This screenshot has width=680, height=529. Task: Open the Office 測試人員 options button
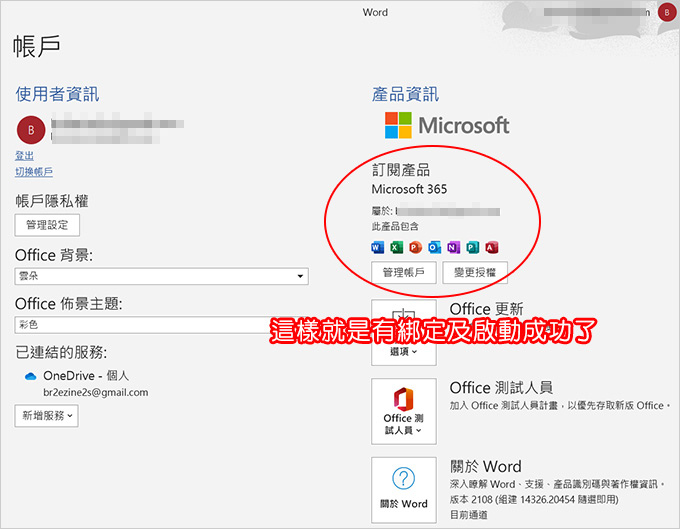(x=404, y=411)
